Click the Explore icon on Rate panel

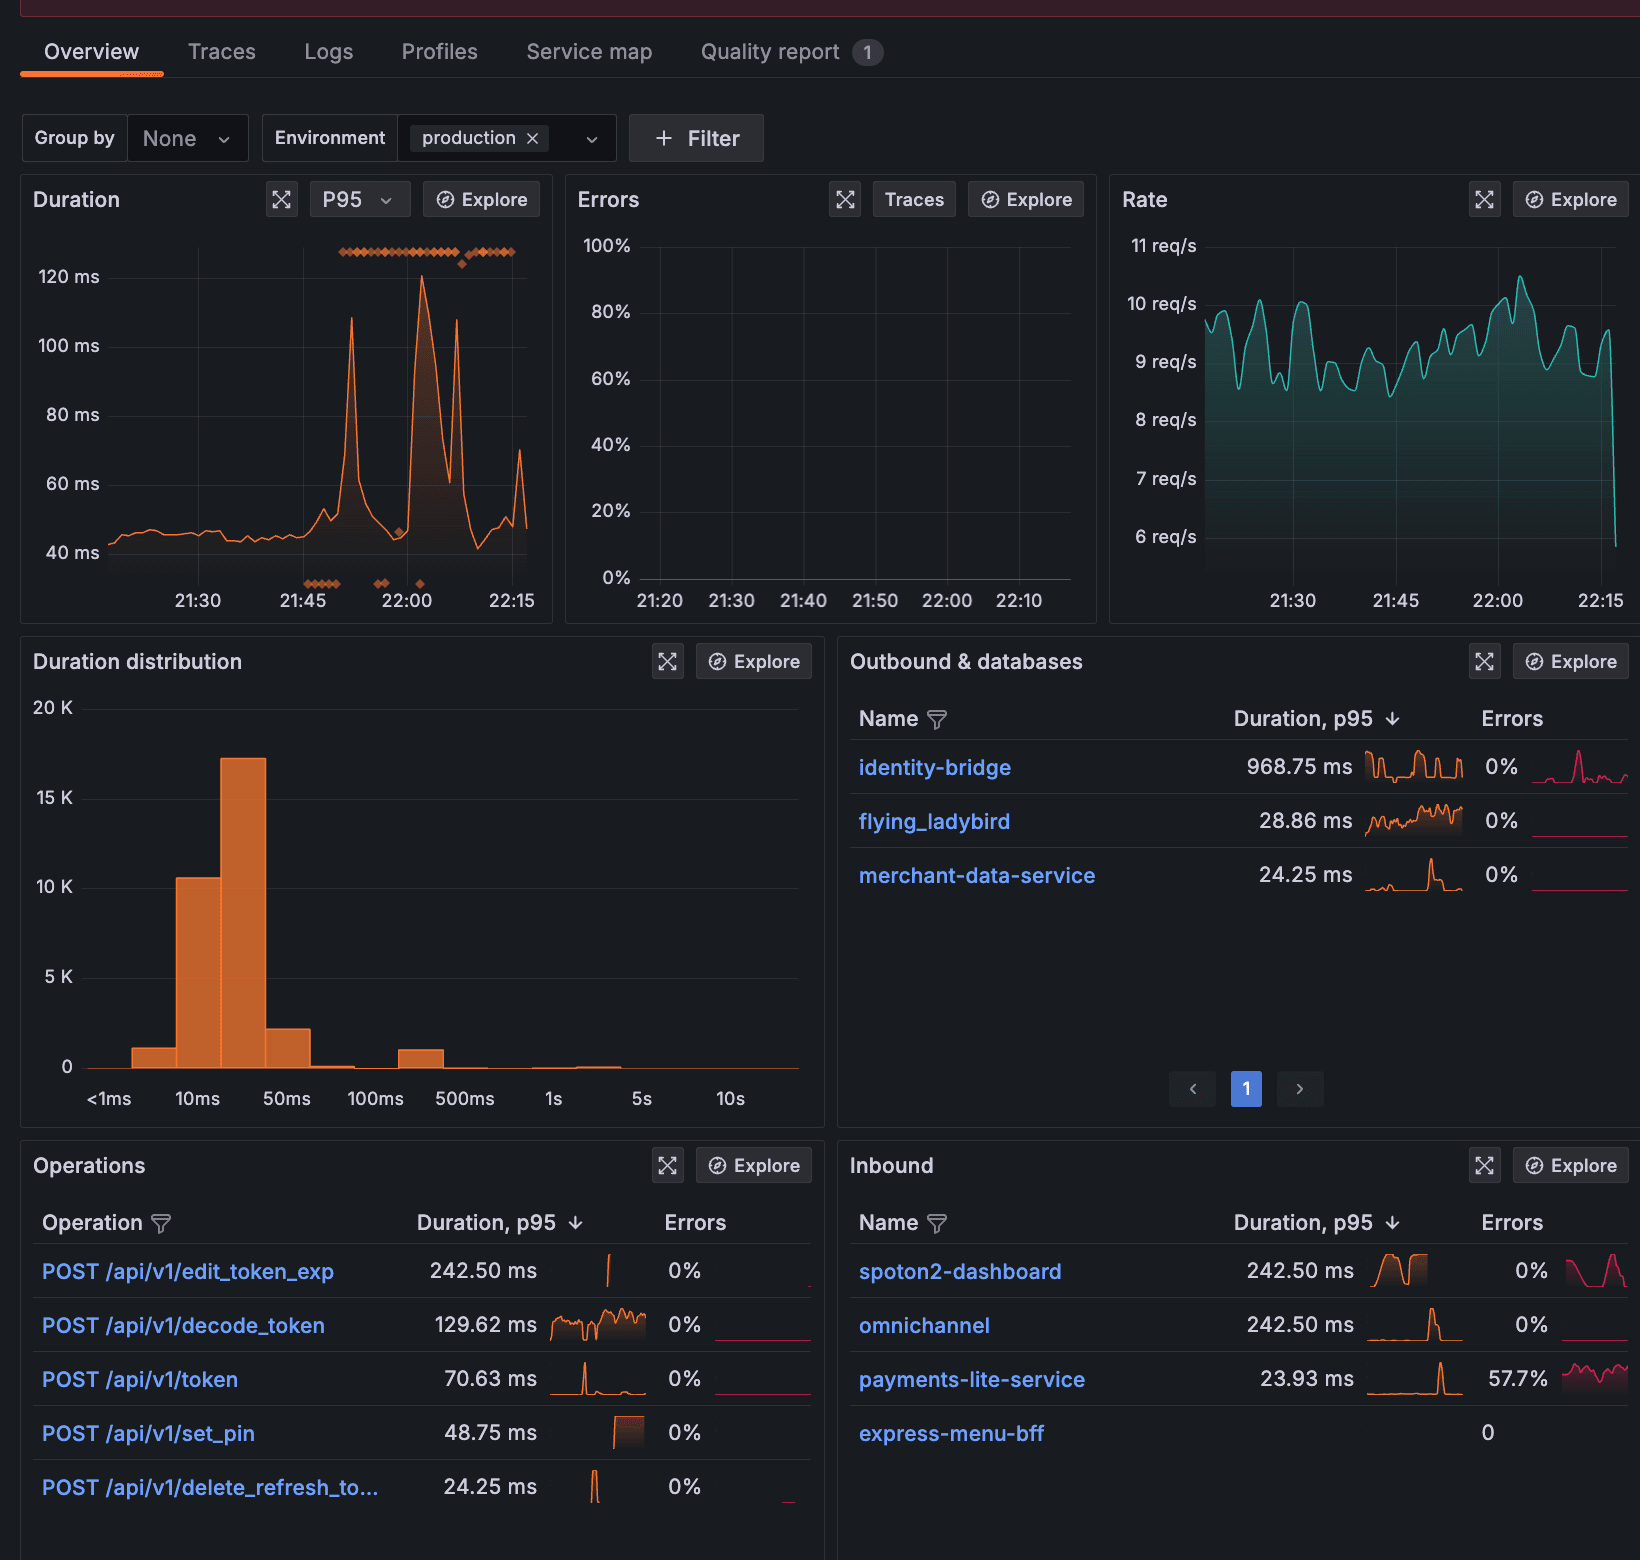(x=1570, y=199)
